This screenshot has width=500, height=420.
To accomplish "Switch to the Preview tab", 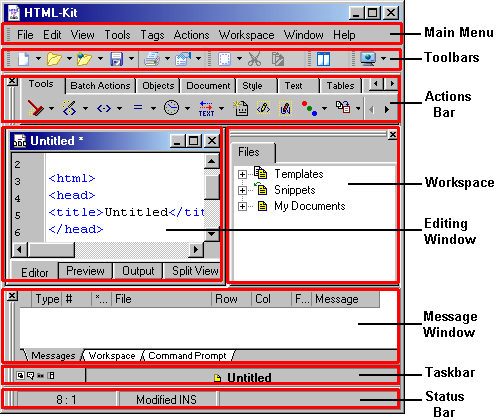I will coord(85,271).
